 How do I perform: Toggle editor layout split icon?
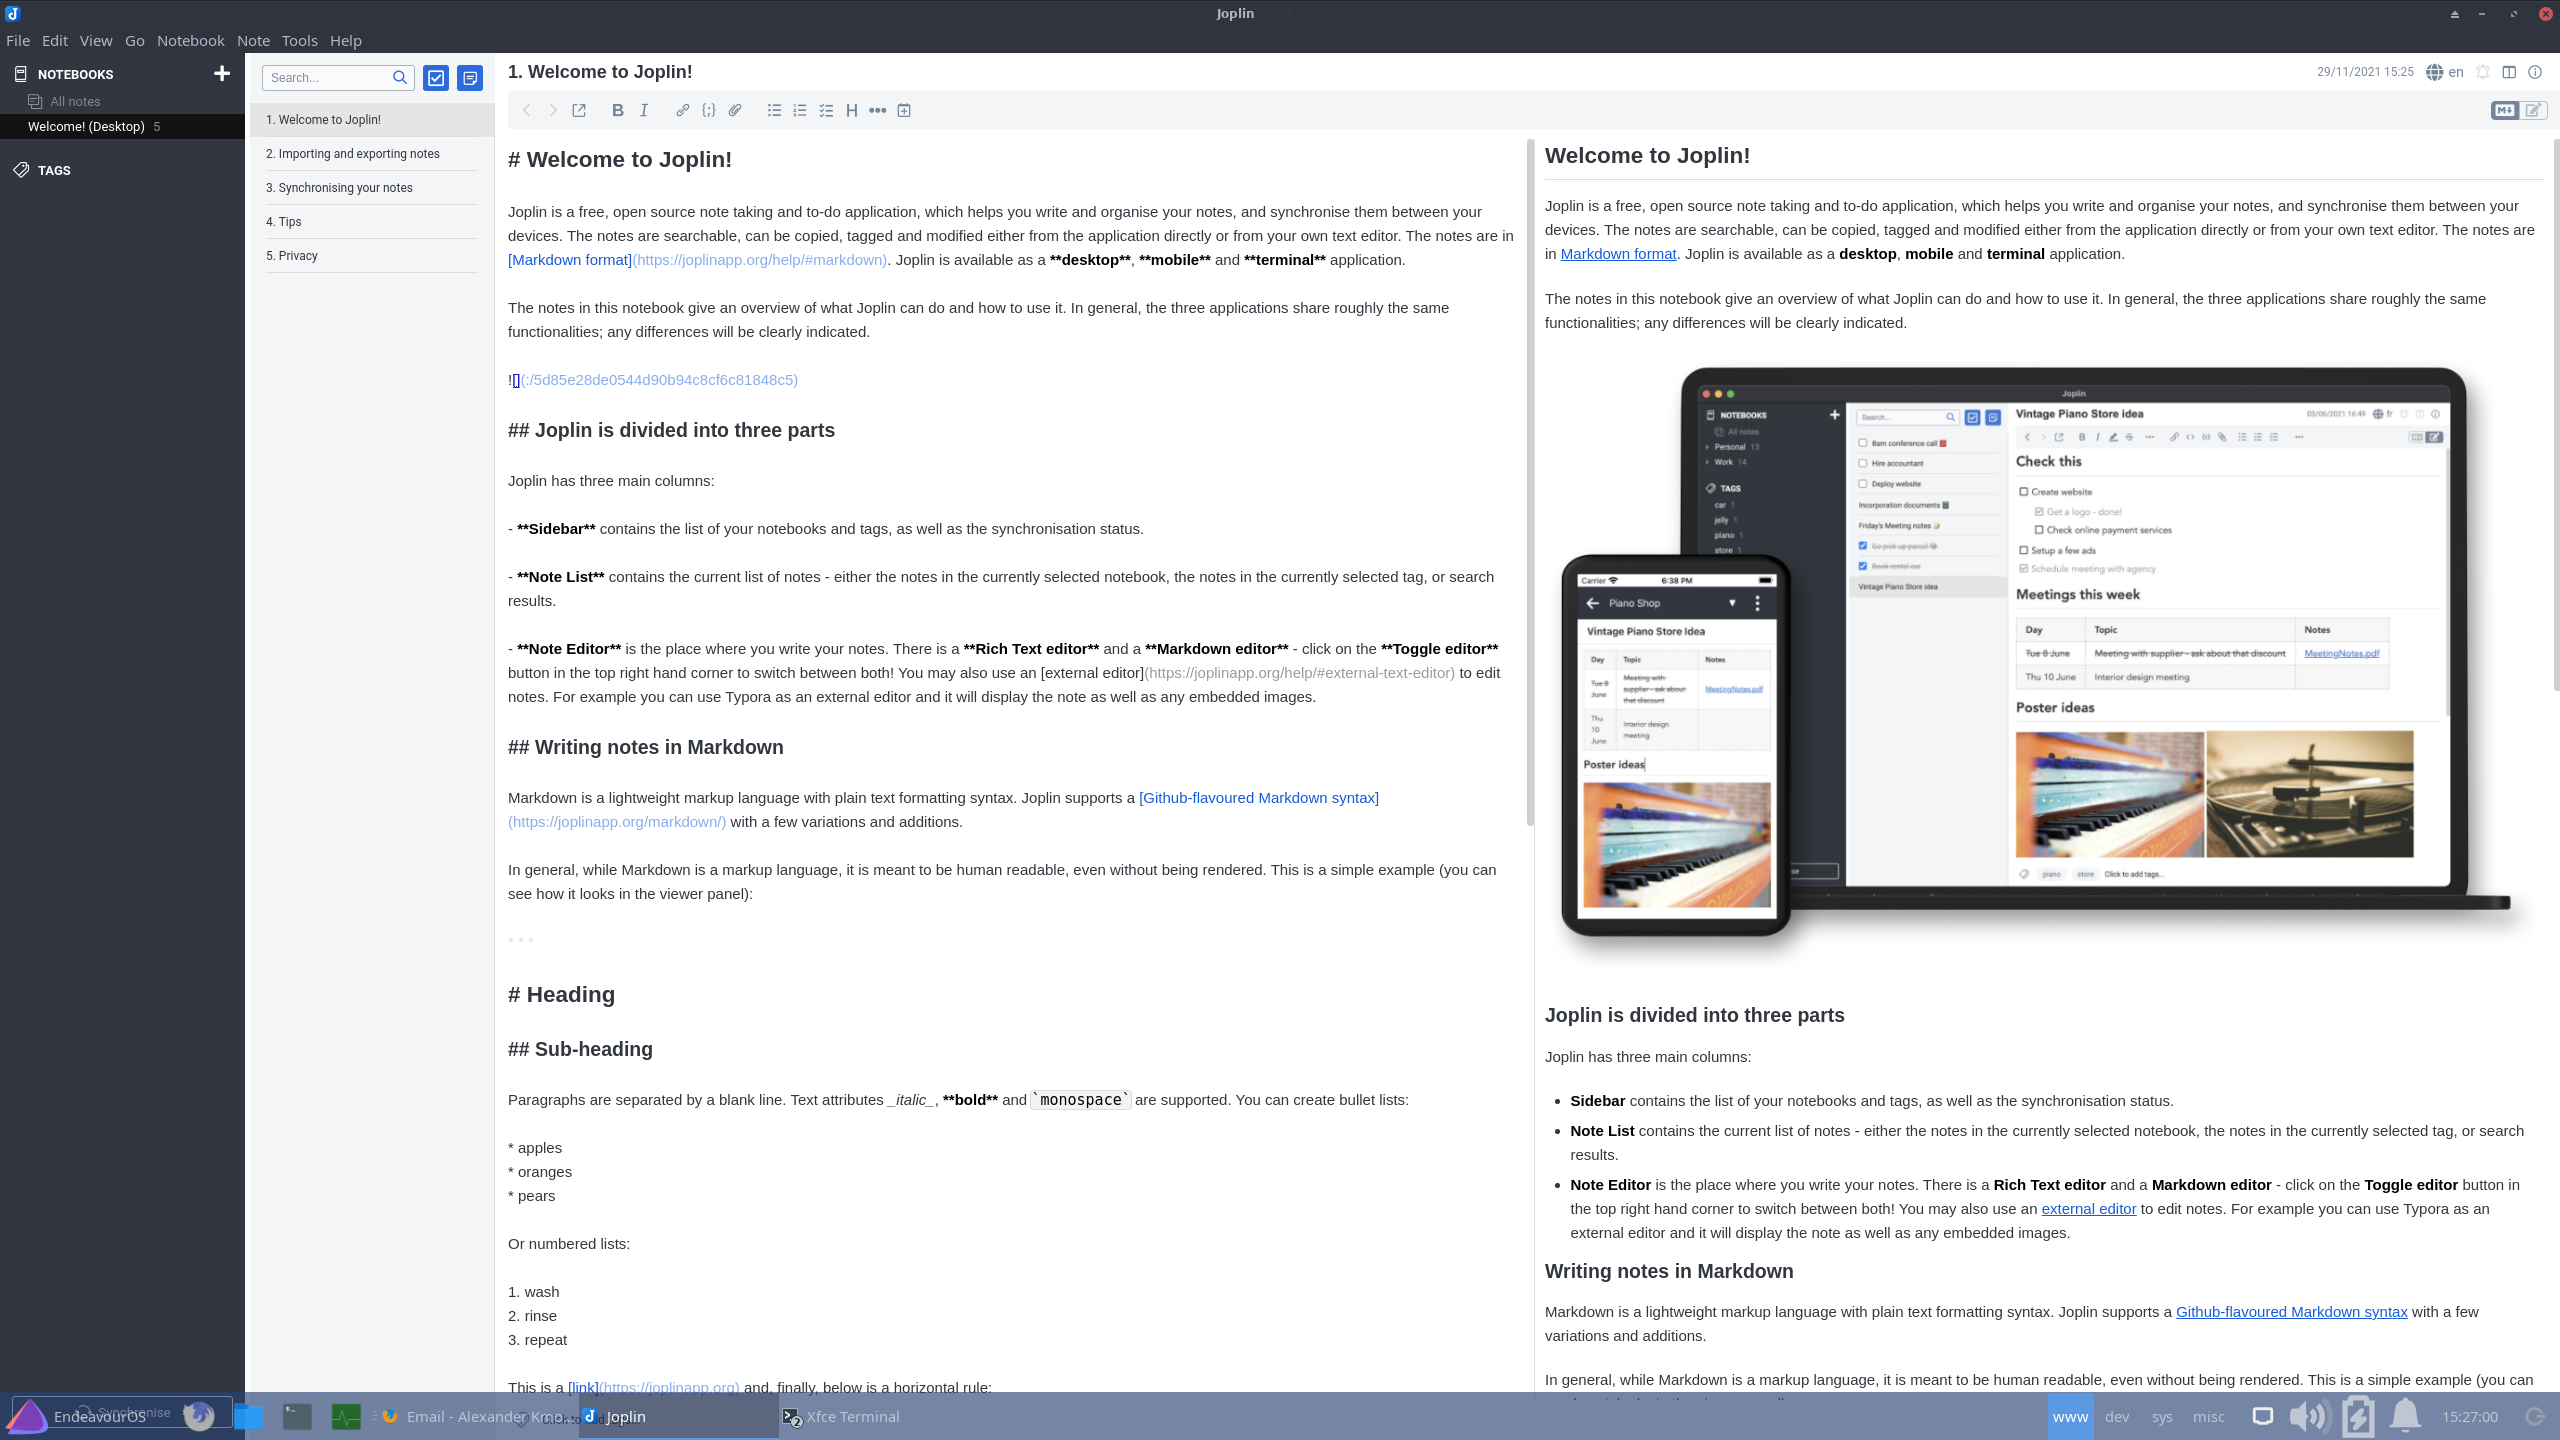pos(2509,72)
